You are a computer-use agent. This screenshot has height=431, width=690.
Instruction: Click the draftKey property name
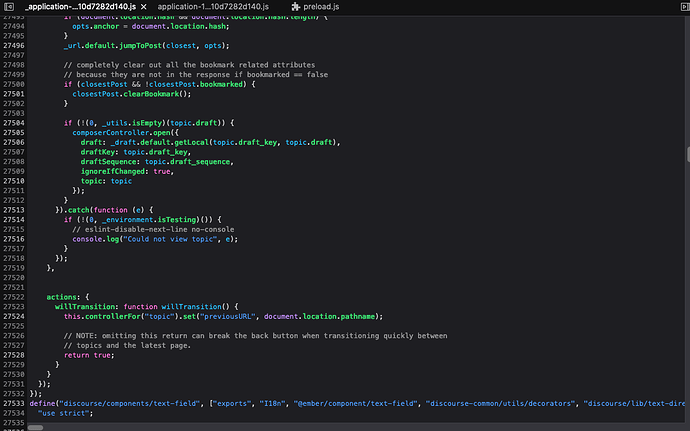point(98,152)
